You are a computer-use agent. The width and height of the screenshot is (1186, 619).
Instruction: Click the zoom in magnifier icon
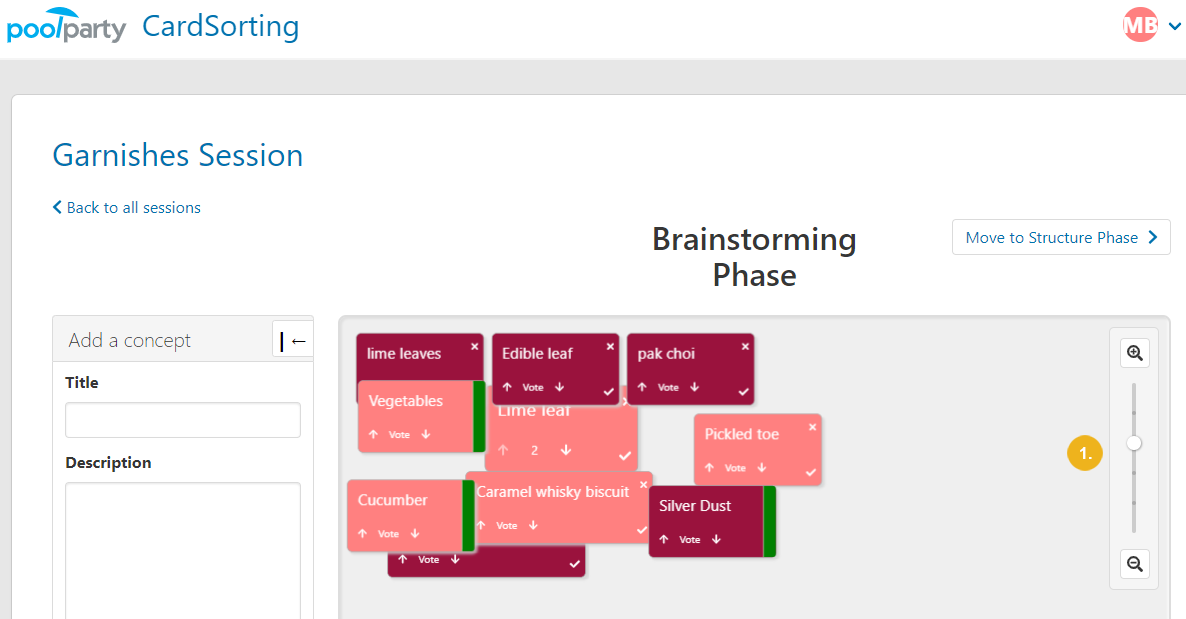tap(1135, 353)
